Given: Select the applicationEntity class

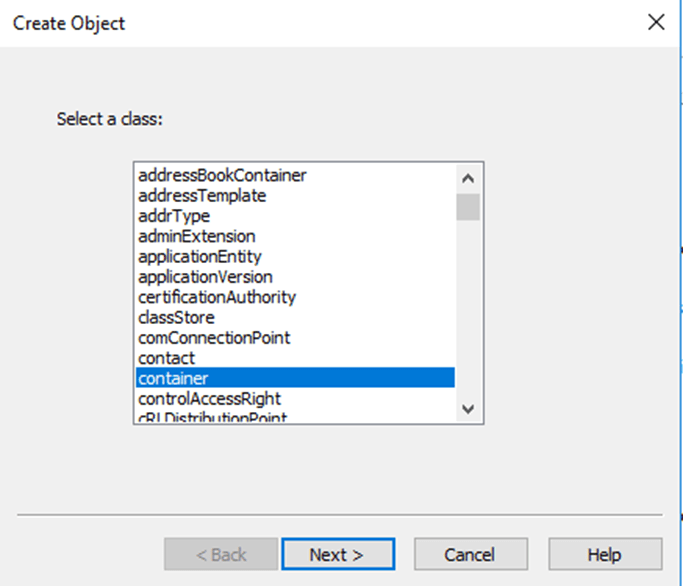Looking at the screenshot, I should (200, 257).
